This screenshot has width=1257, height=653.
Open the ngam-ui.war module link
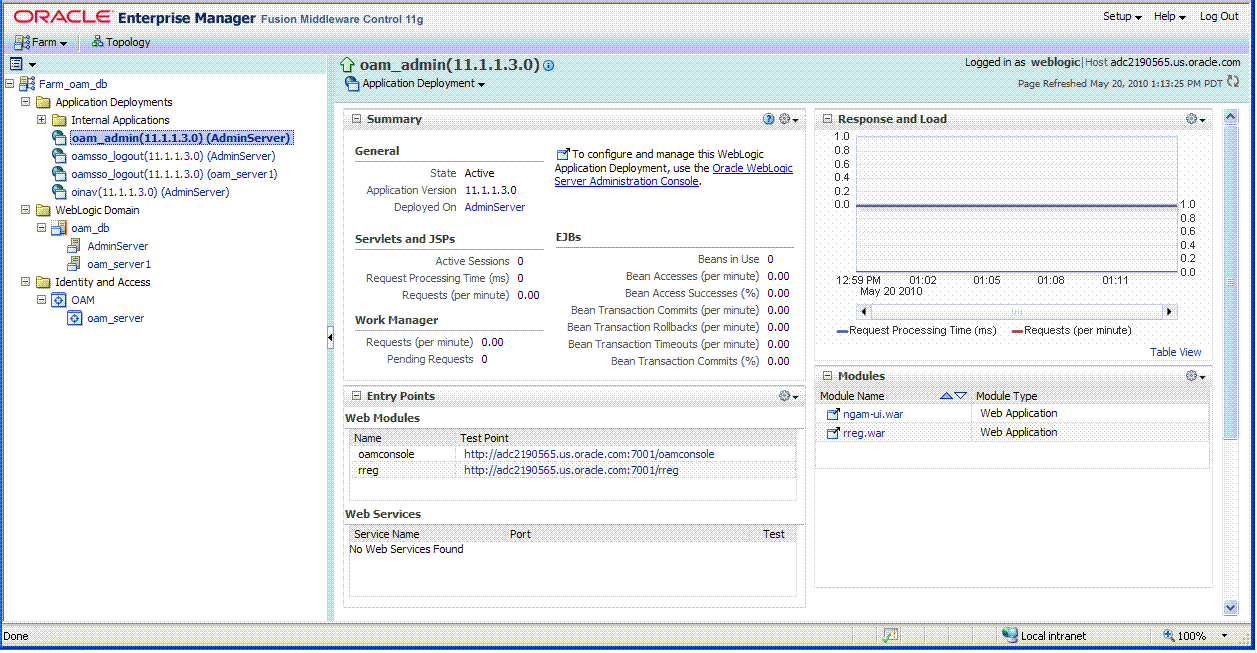click(873, 414)
